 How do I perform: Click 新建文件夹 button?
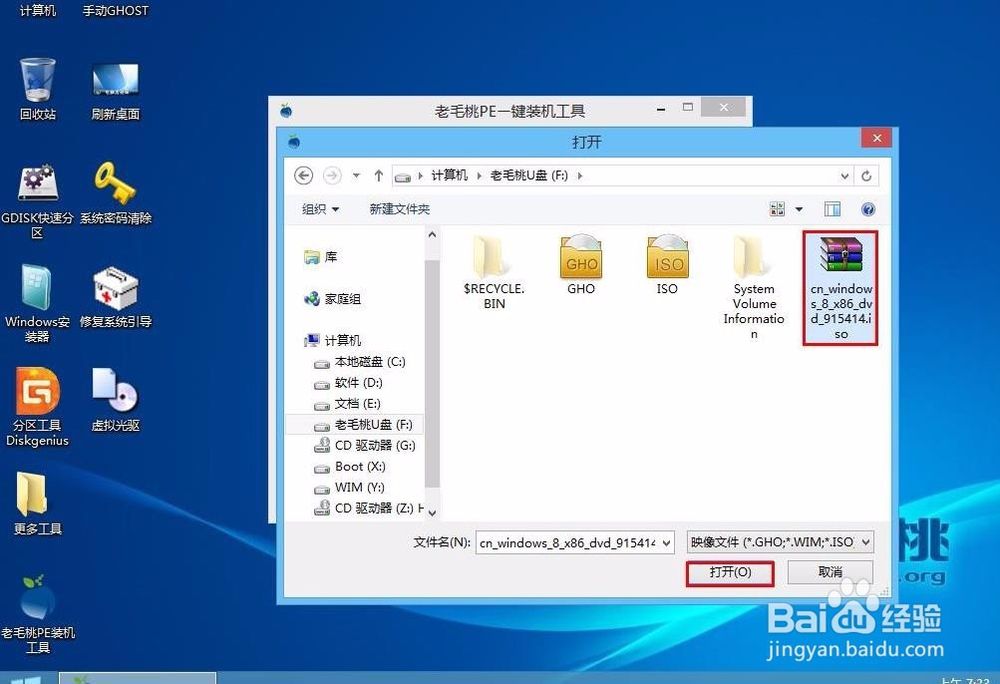point(399,209)
